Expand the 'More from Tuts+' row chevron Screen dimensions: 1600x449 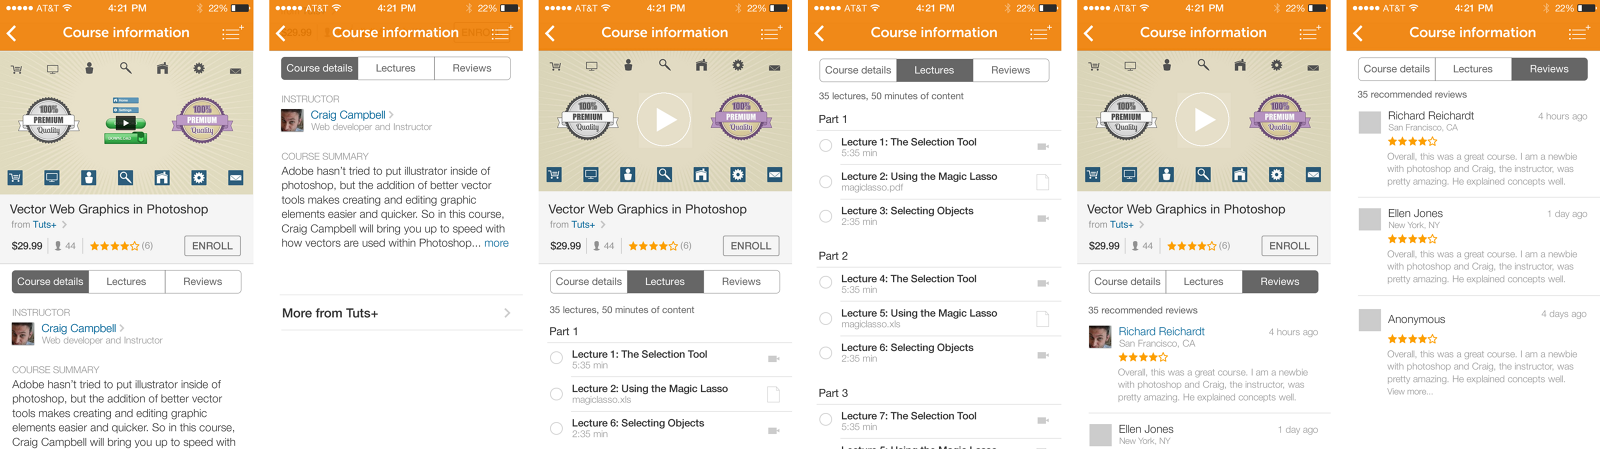[x=507, y=313]
